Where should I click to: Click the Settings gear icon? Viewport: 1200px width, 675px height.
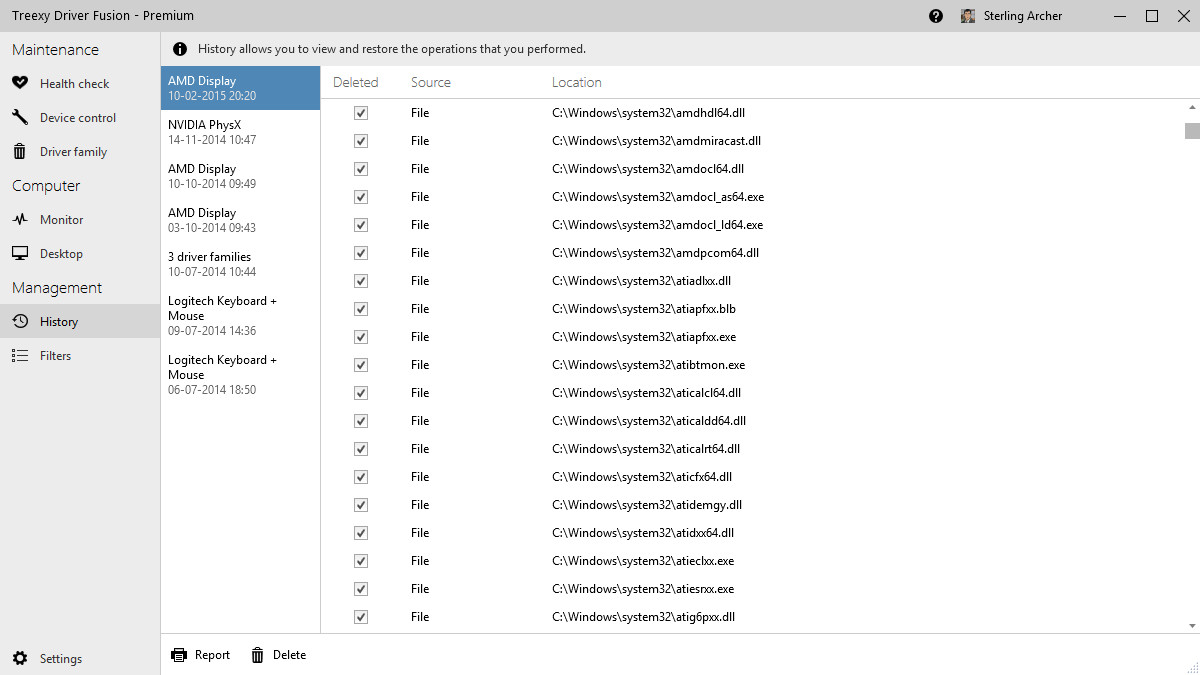20,659
